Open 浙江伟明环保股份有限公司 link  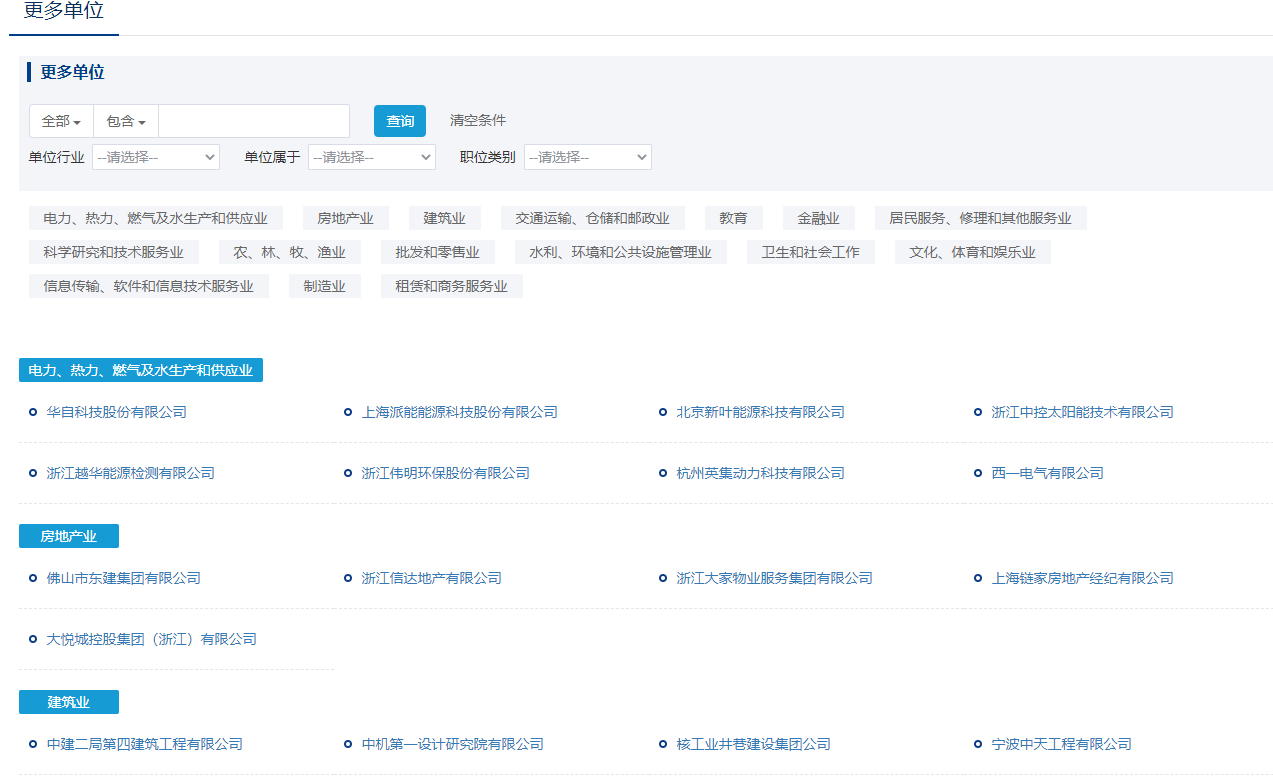[x=446, y=473]
